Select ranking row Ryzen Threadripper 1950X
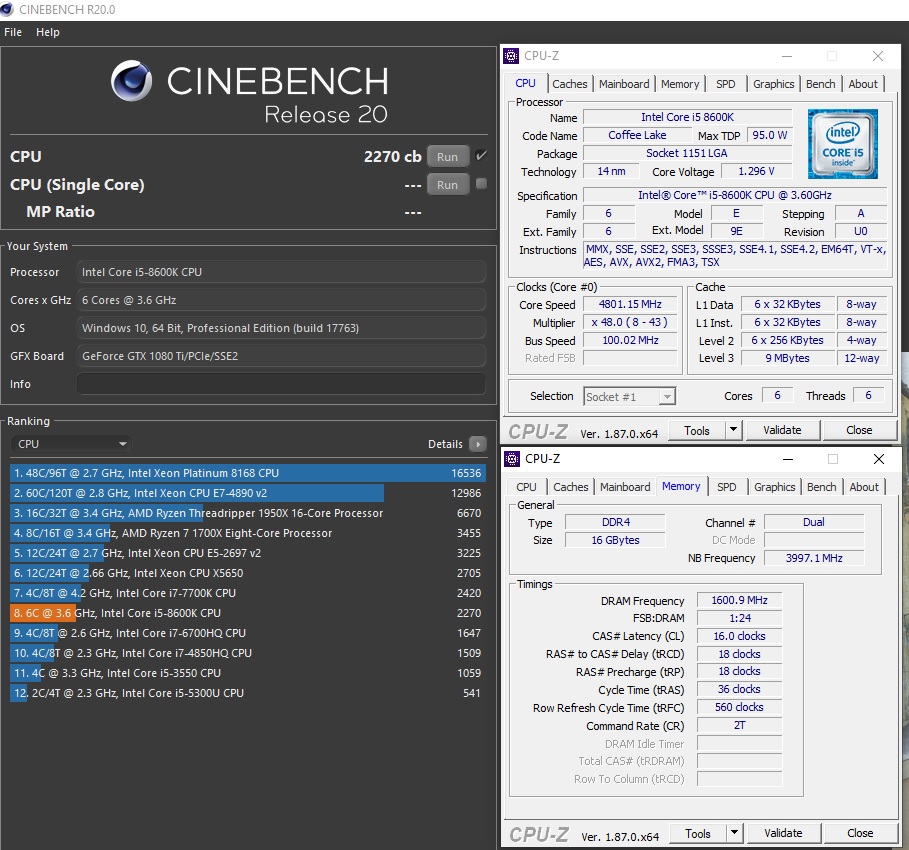The image size is (909, 850). 248,513
